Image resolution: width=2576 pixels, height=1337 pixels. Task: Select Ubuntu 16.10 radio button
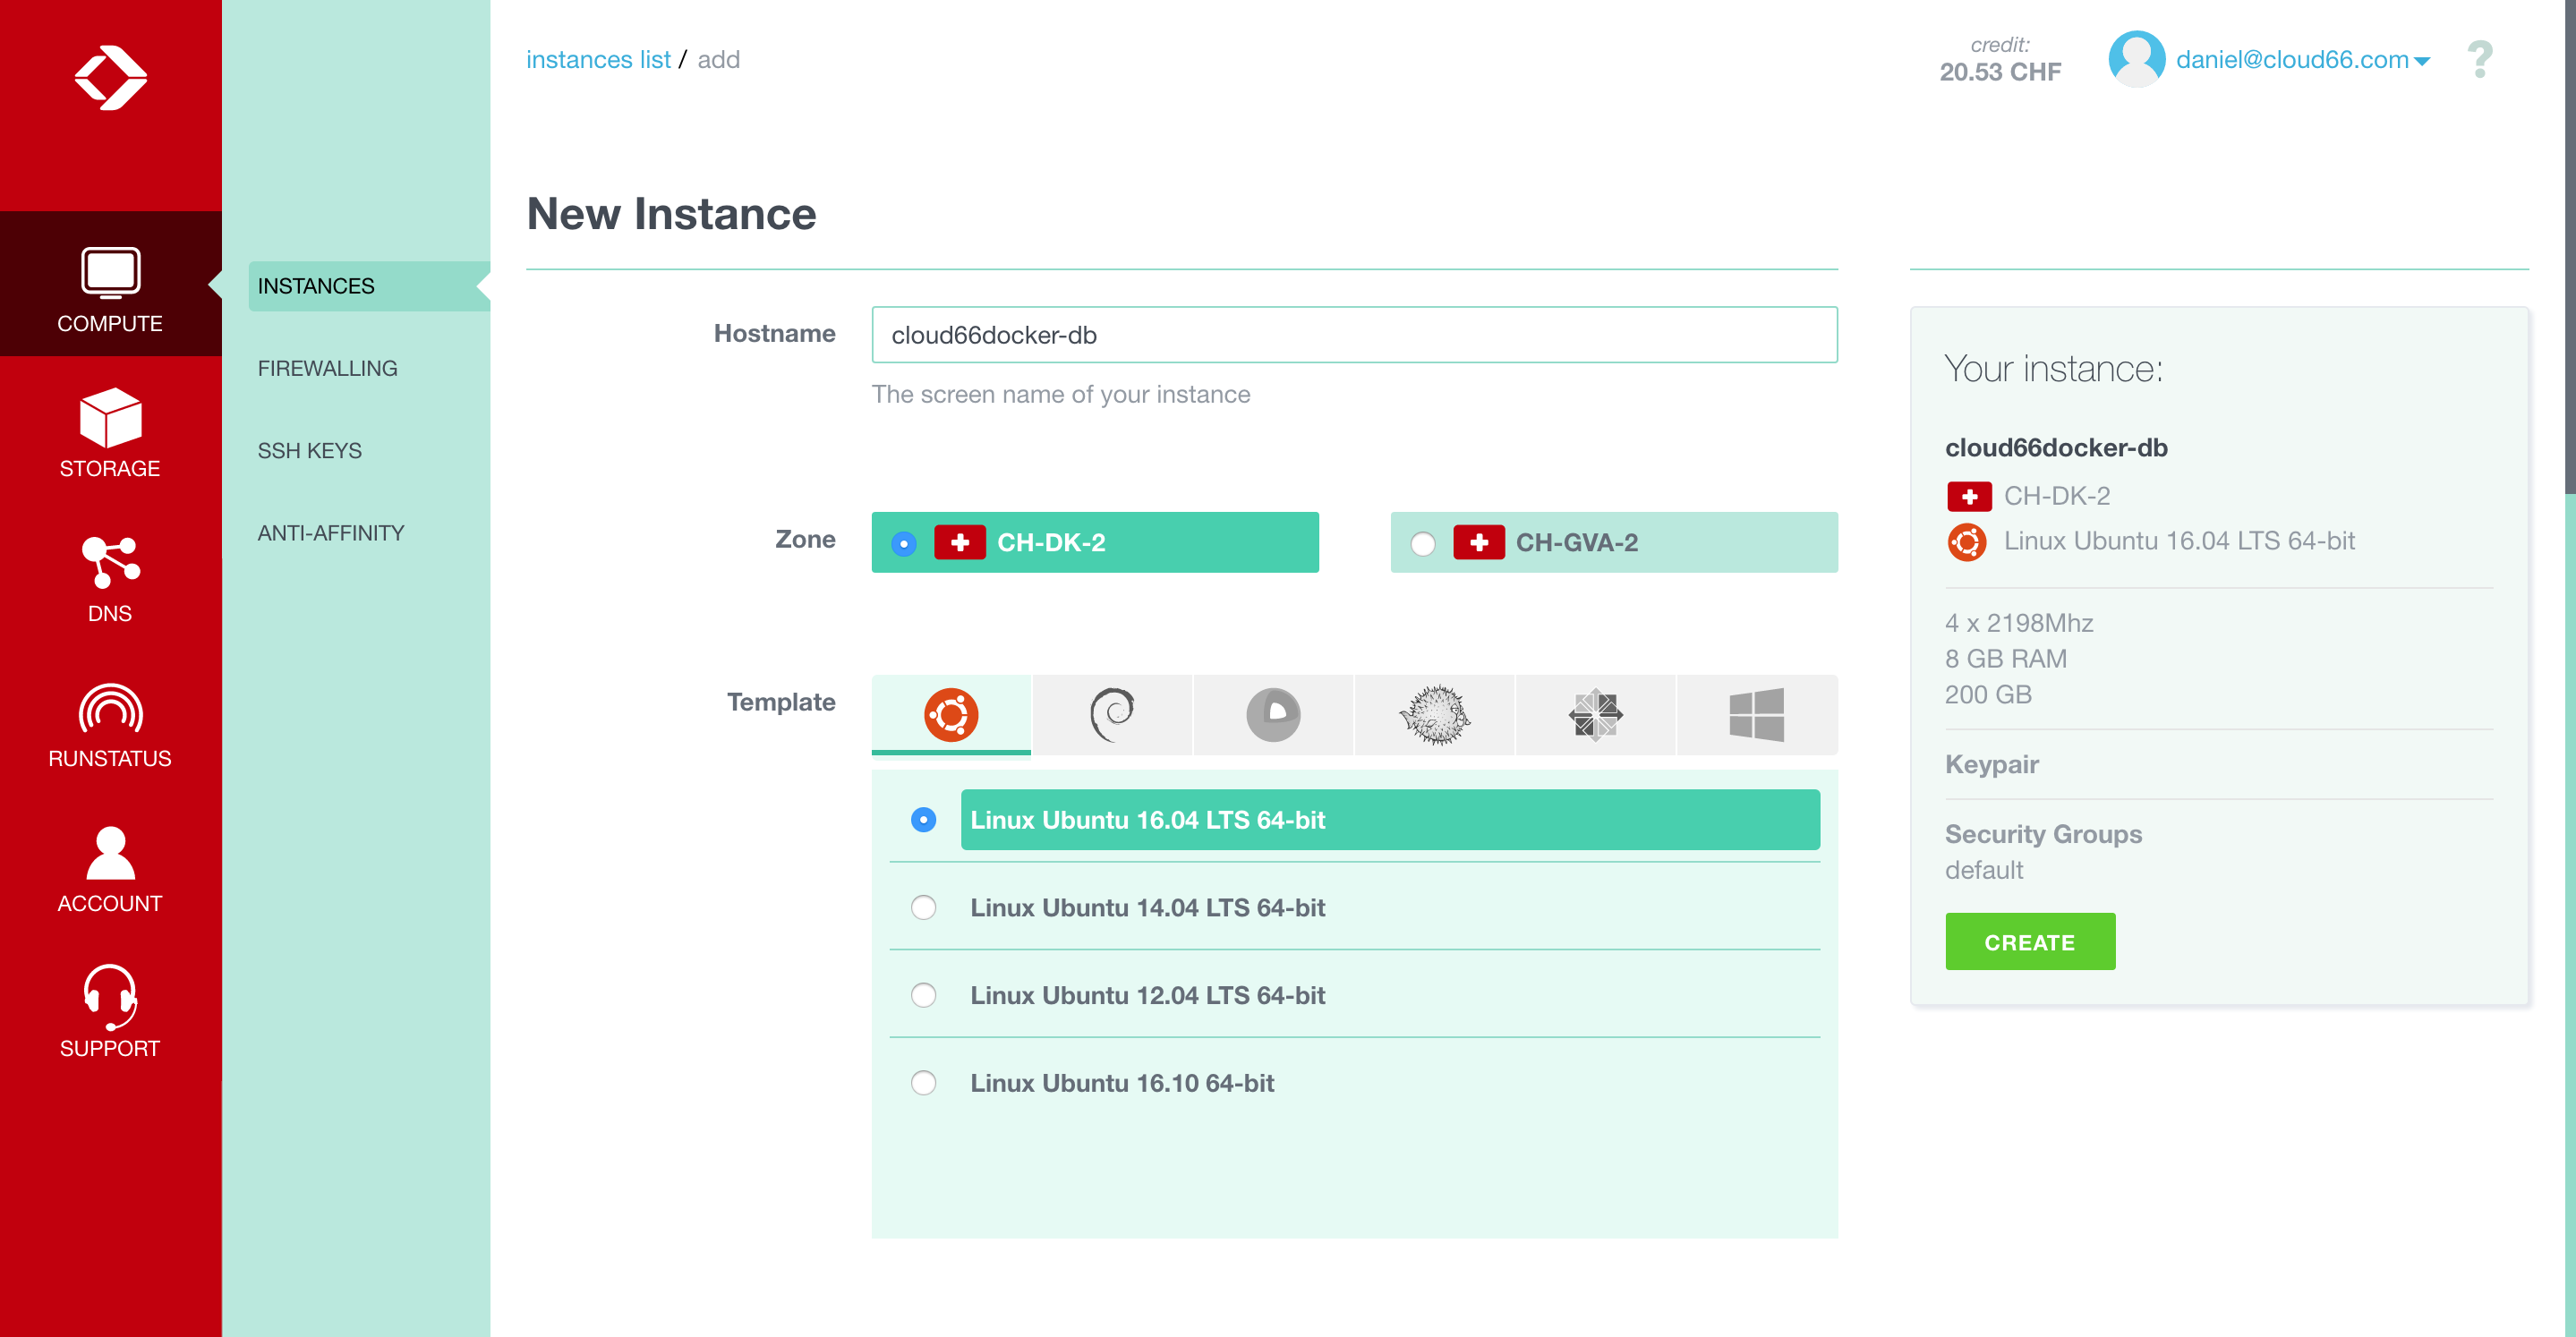click(x=924, y=1083)
